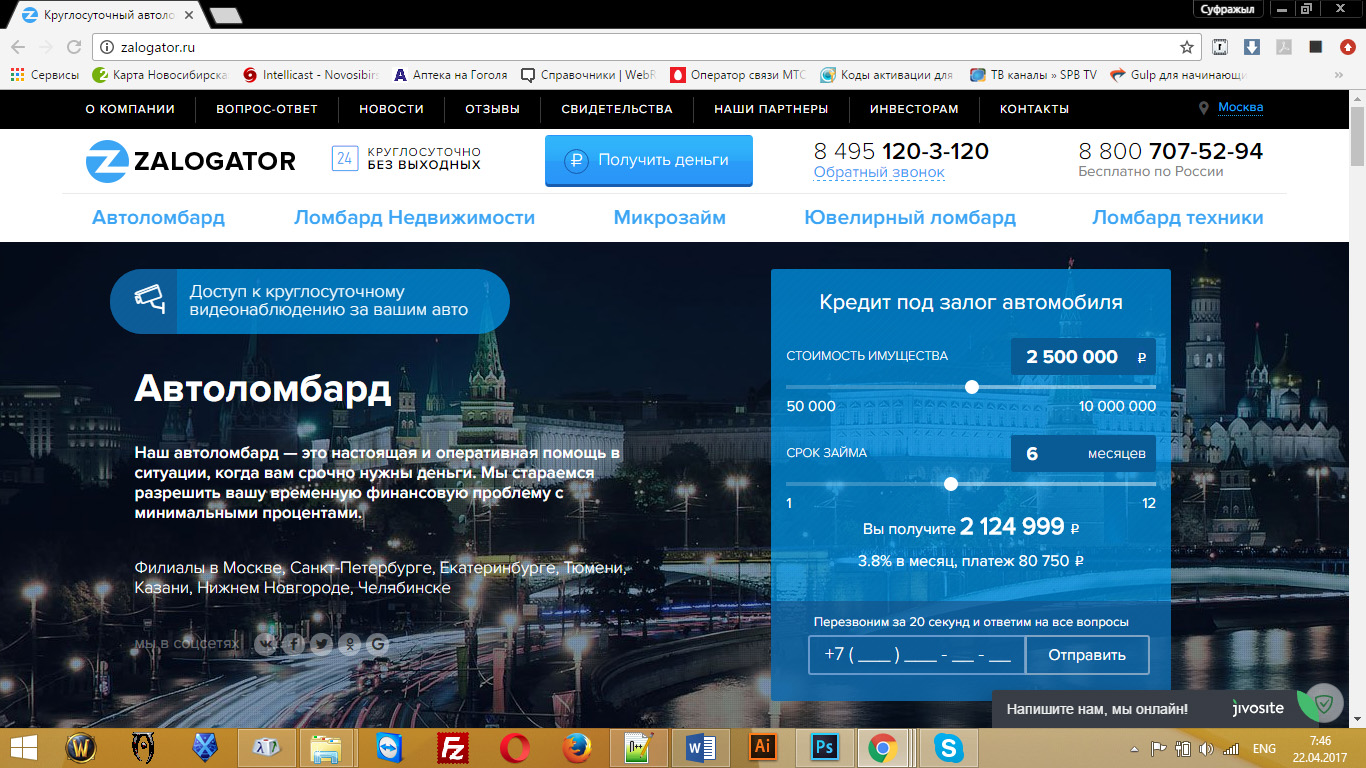The width and height of the screenshot is (1366, 768).
Task: Show hidden system tray icons
Action: 1133,748
